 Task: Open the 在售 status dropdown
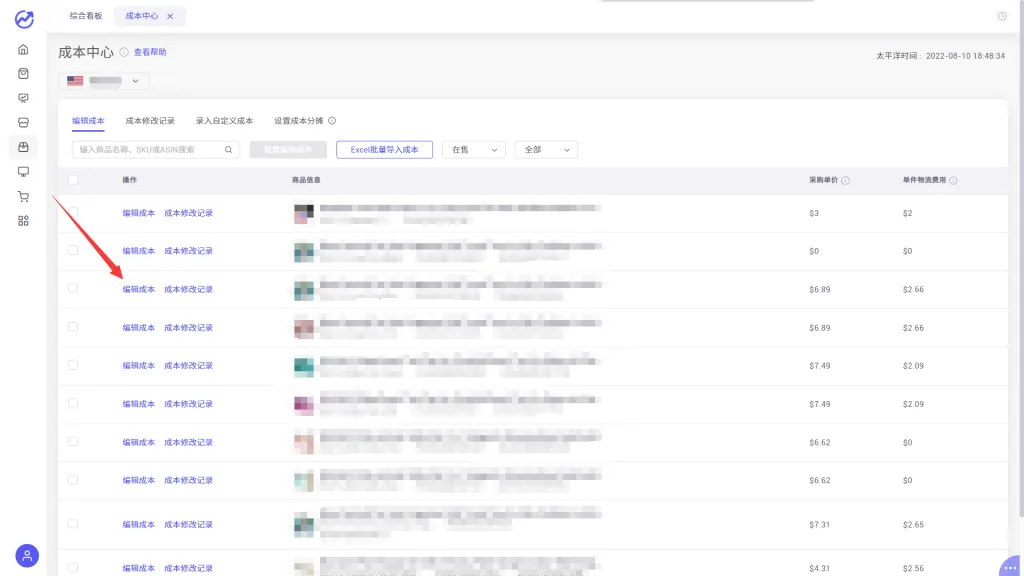click(473, 150)
